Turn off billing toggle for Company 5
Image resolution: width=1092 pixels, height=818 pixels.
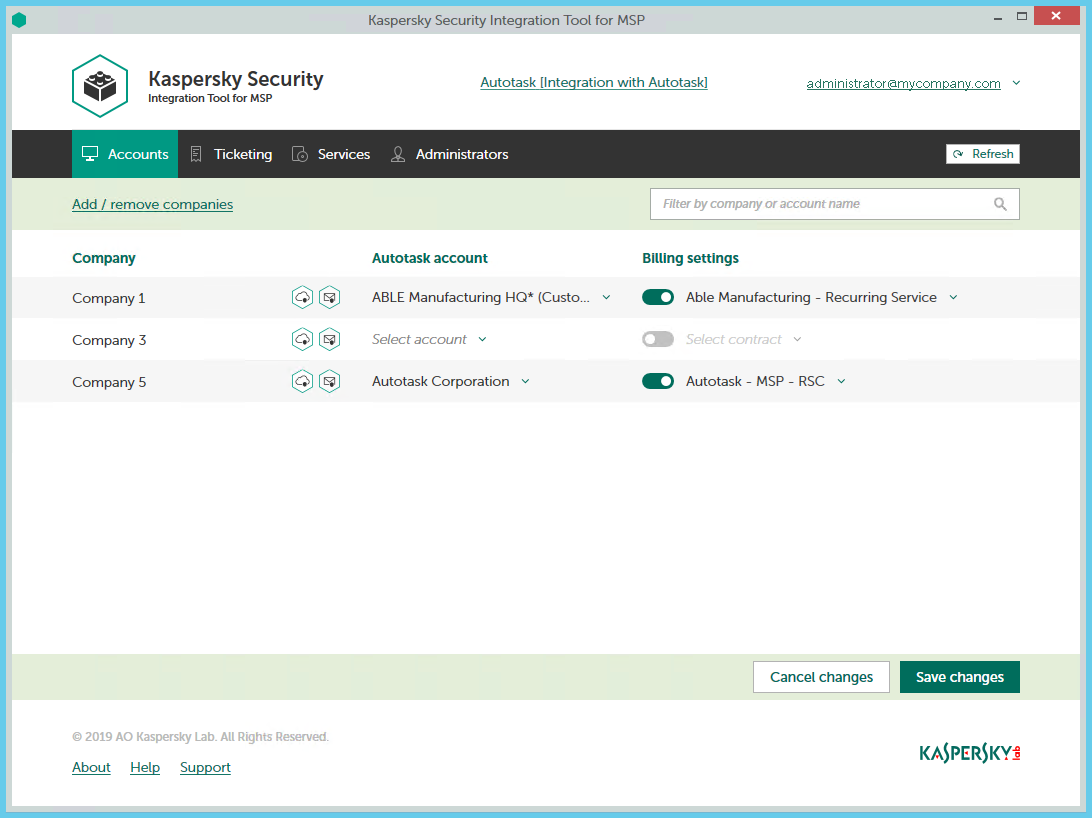click(x=658, y=381)
